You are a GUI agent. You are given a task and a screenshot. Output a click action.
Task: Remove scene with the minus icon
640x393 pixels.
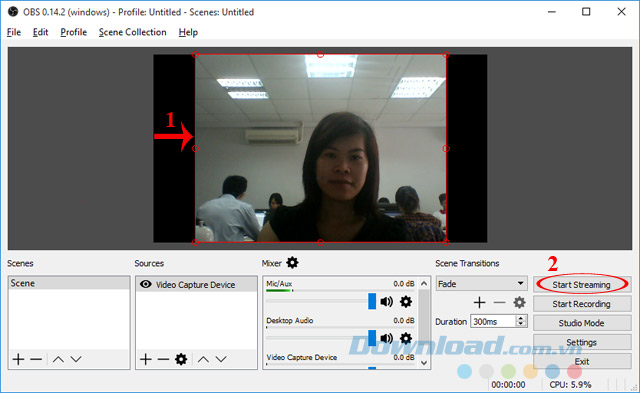click(36, 359)
